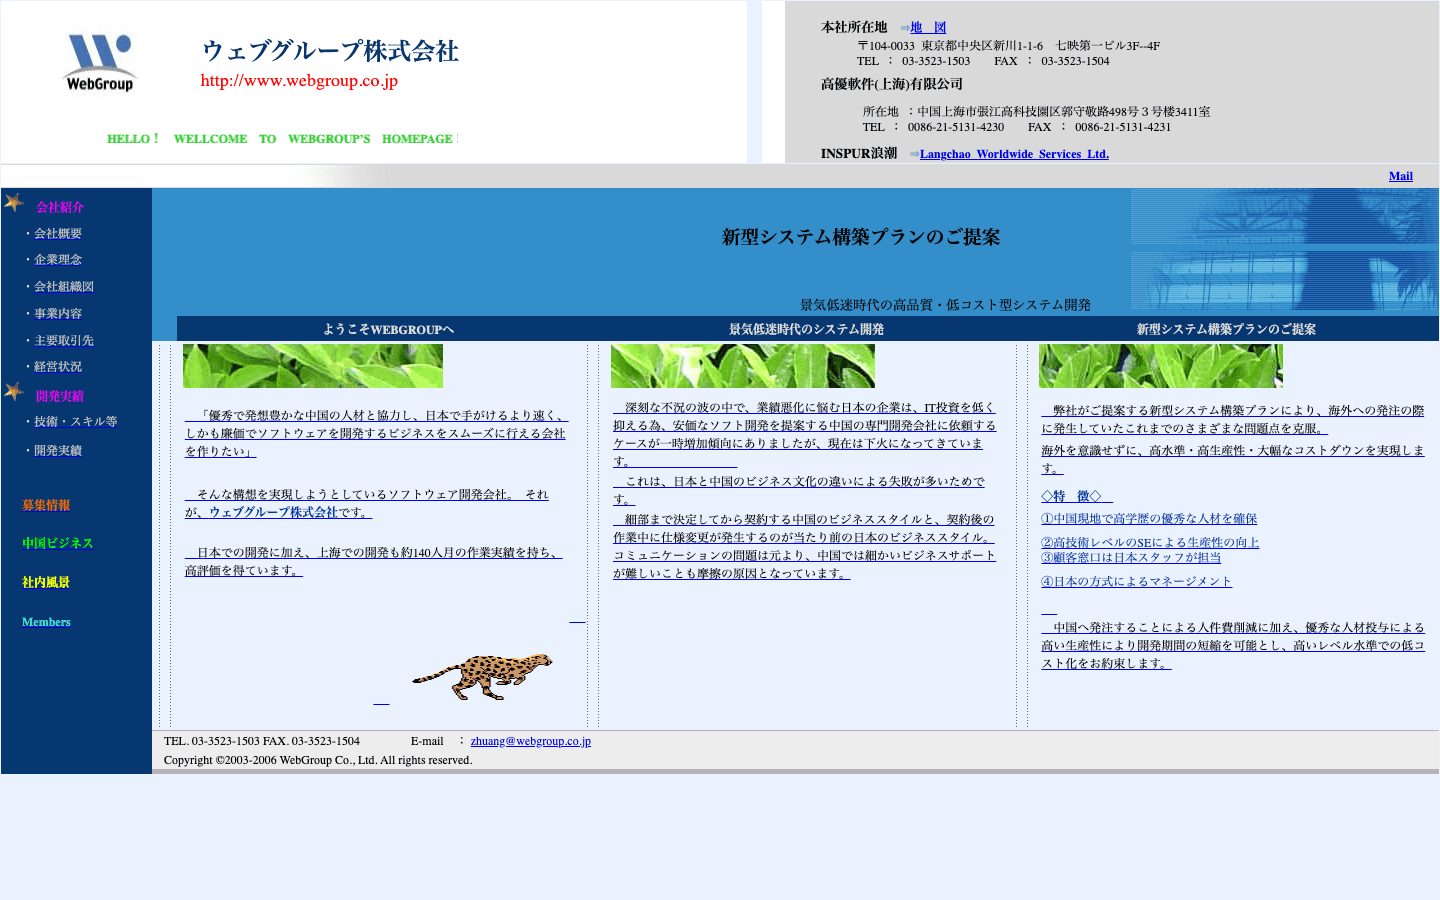1440x900 pixels.
Task: Click the leaf image in the 新型システム構築プラン column
Action: click(x=1161, y=366)
